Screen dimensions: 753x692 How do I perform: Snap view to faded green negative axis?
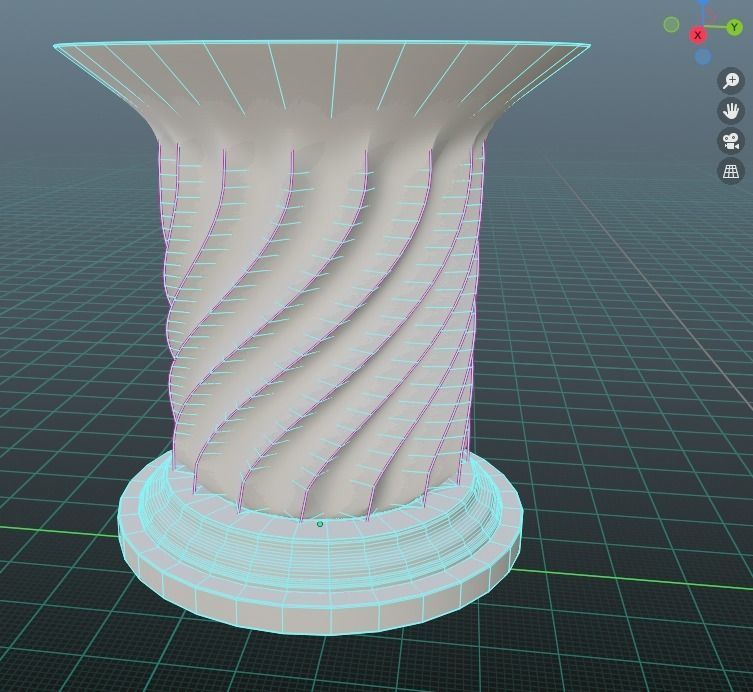(671, 24)
